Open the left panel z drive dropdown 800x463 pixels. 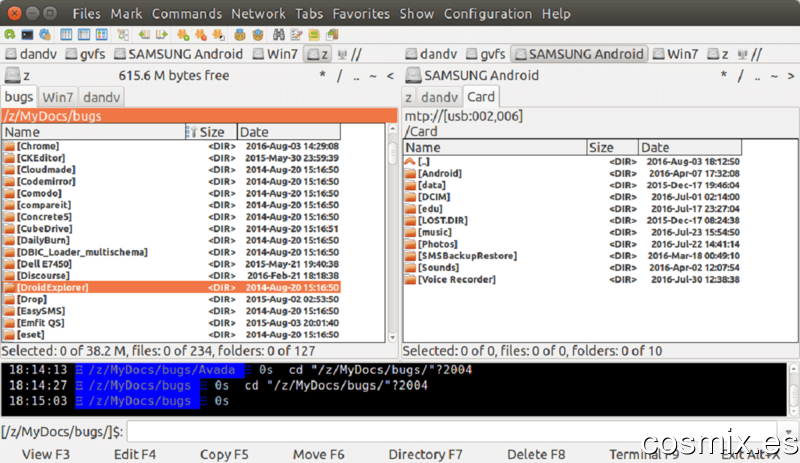pos(17,76)
